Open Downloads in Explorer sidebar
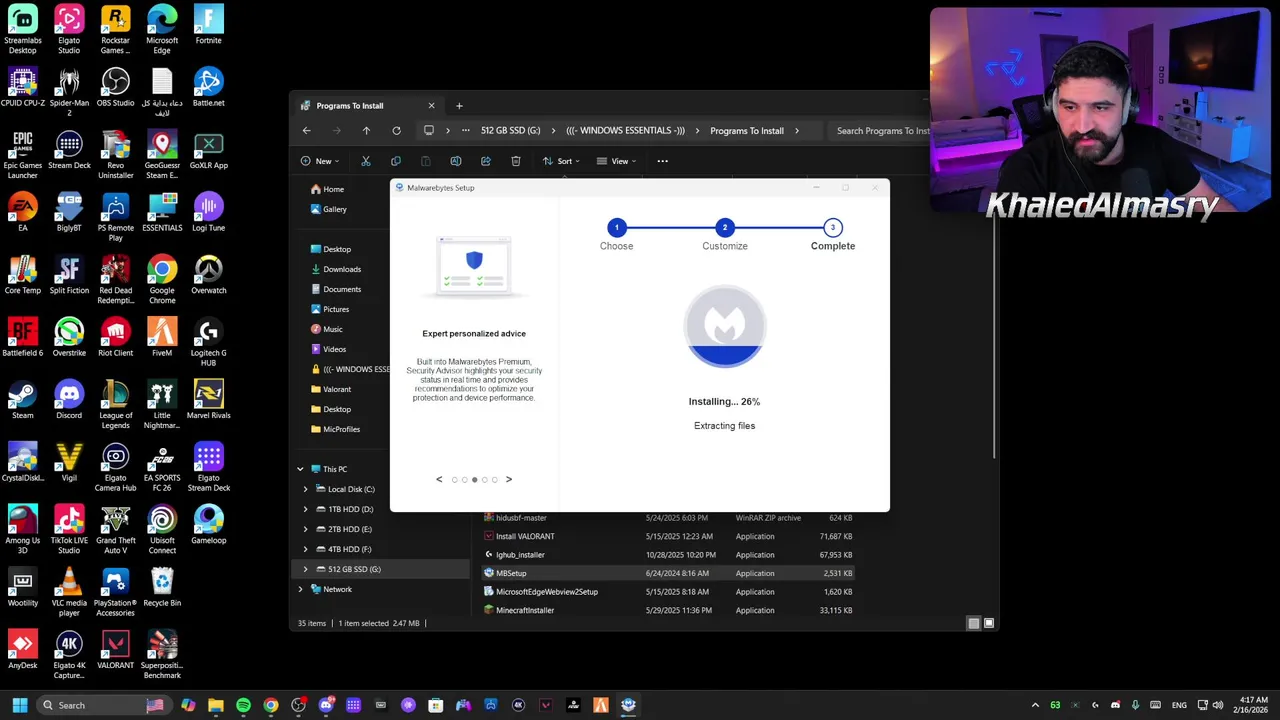Image resolution: width=1280 pixels, height=720 pixels. pos(335,269)
